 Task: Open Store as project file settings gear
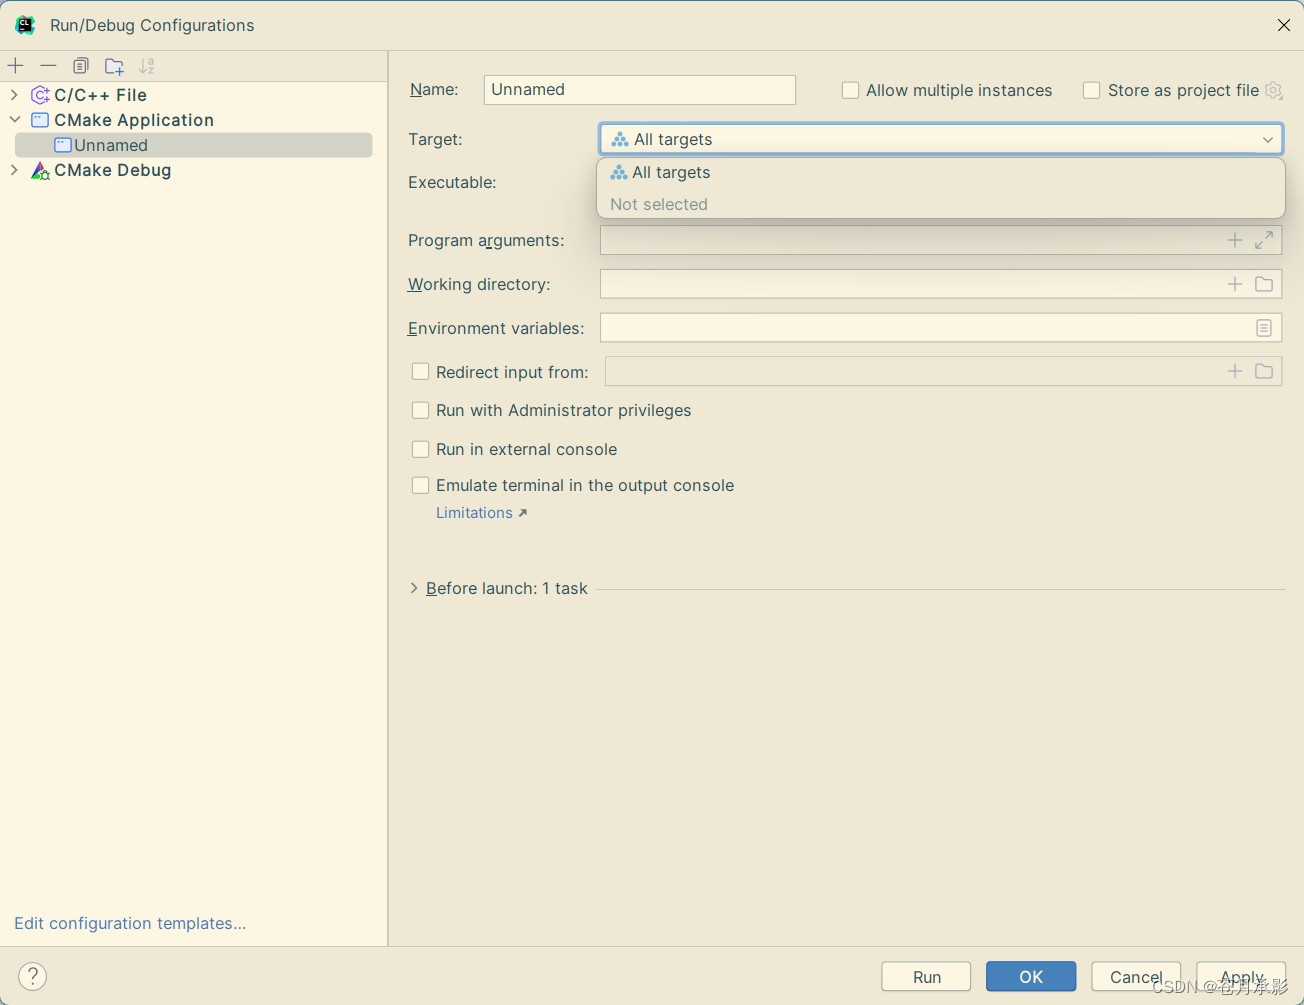(1274, 90)
